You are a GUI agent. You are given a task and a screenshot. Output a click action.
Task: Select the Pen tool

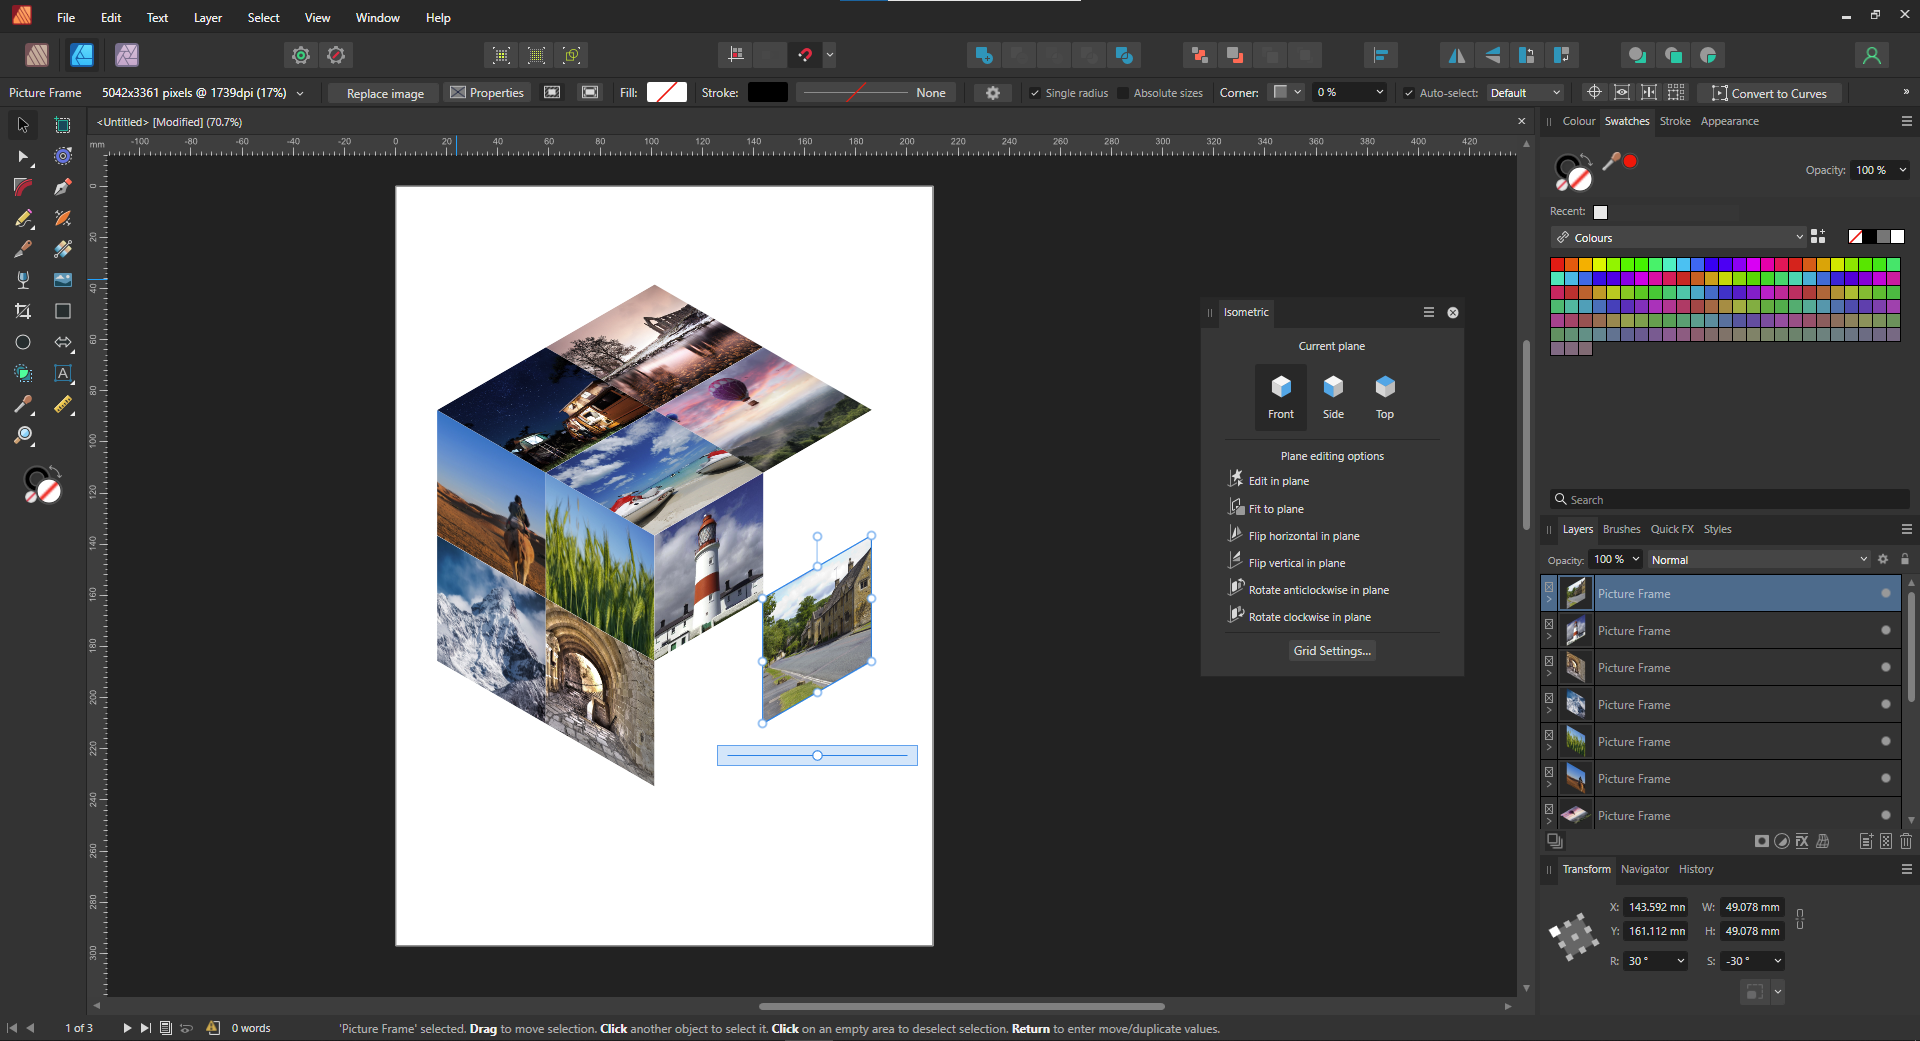click(x=63, y=187)
